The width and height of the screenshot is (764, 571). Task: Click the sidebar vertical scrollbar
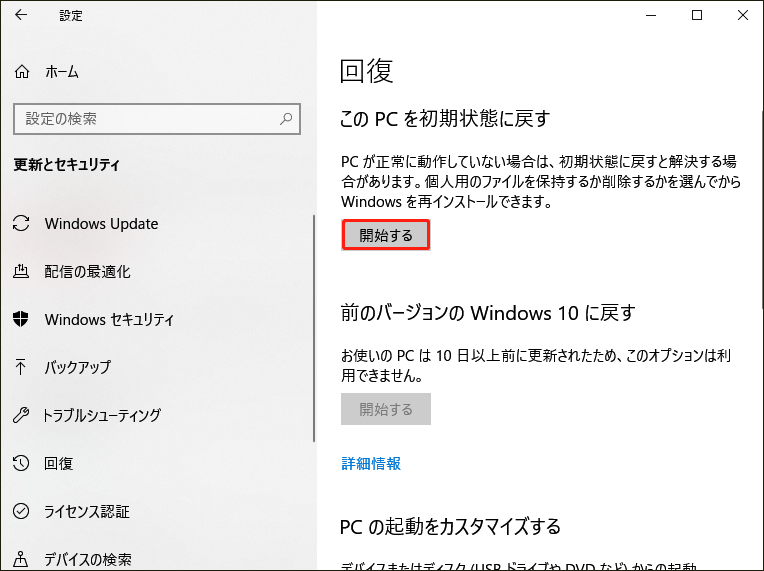(x=314, y=329)
